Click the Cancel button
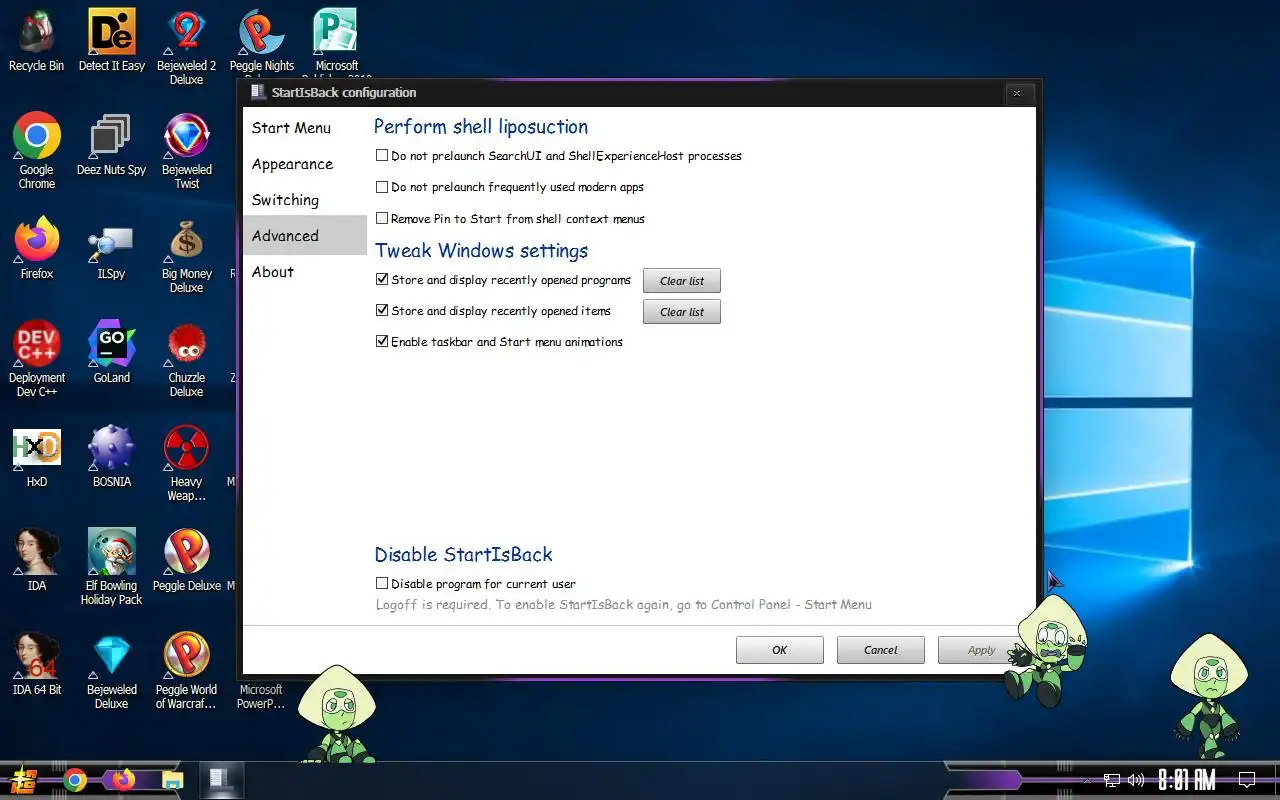 [881, 650]
